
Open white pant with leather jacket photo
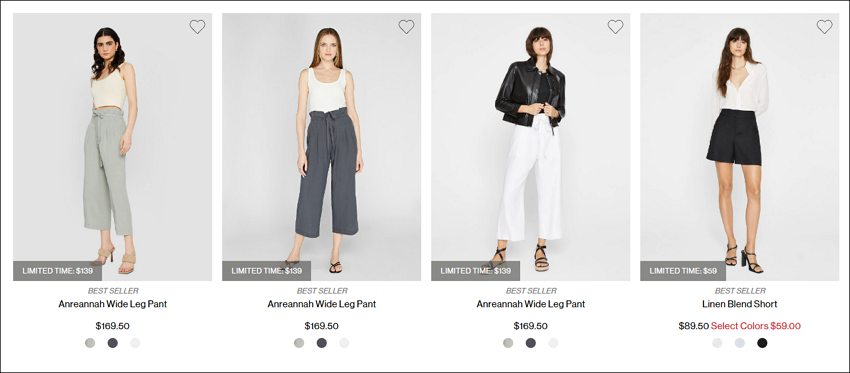[x=531, y=147]
